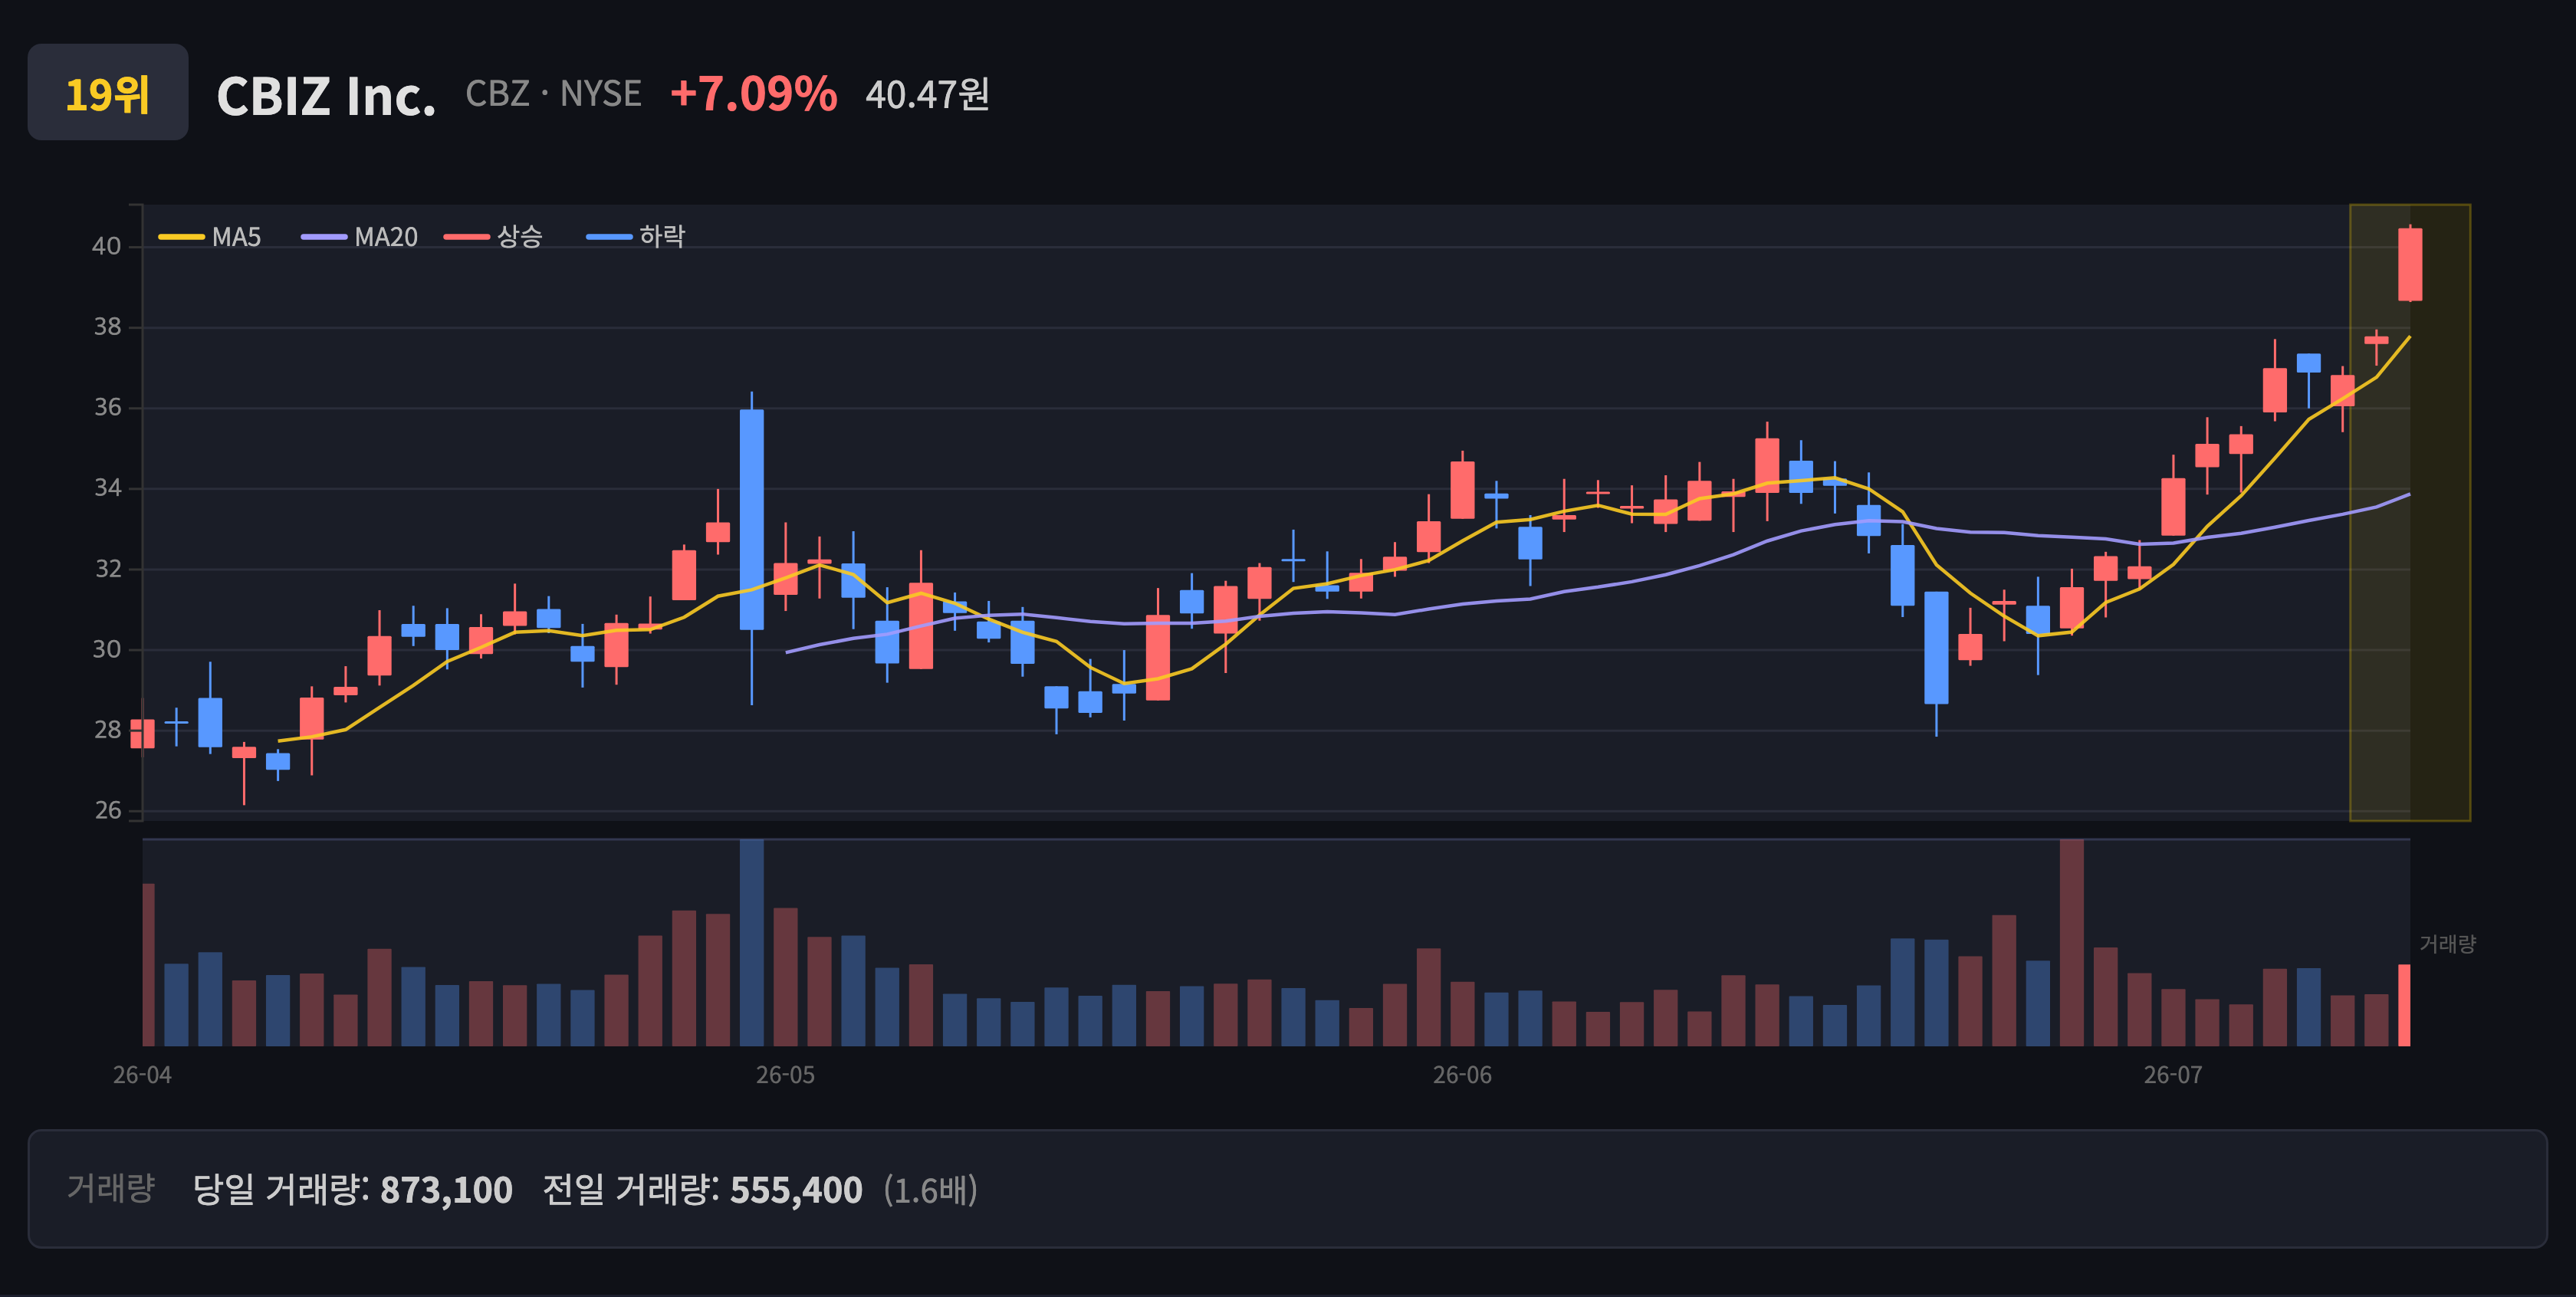The height and width of the screenshot is (1297, 2576).
Task: Click the red 상승 legend line swatch
Action: [467, 237]
